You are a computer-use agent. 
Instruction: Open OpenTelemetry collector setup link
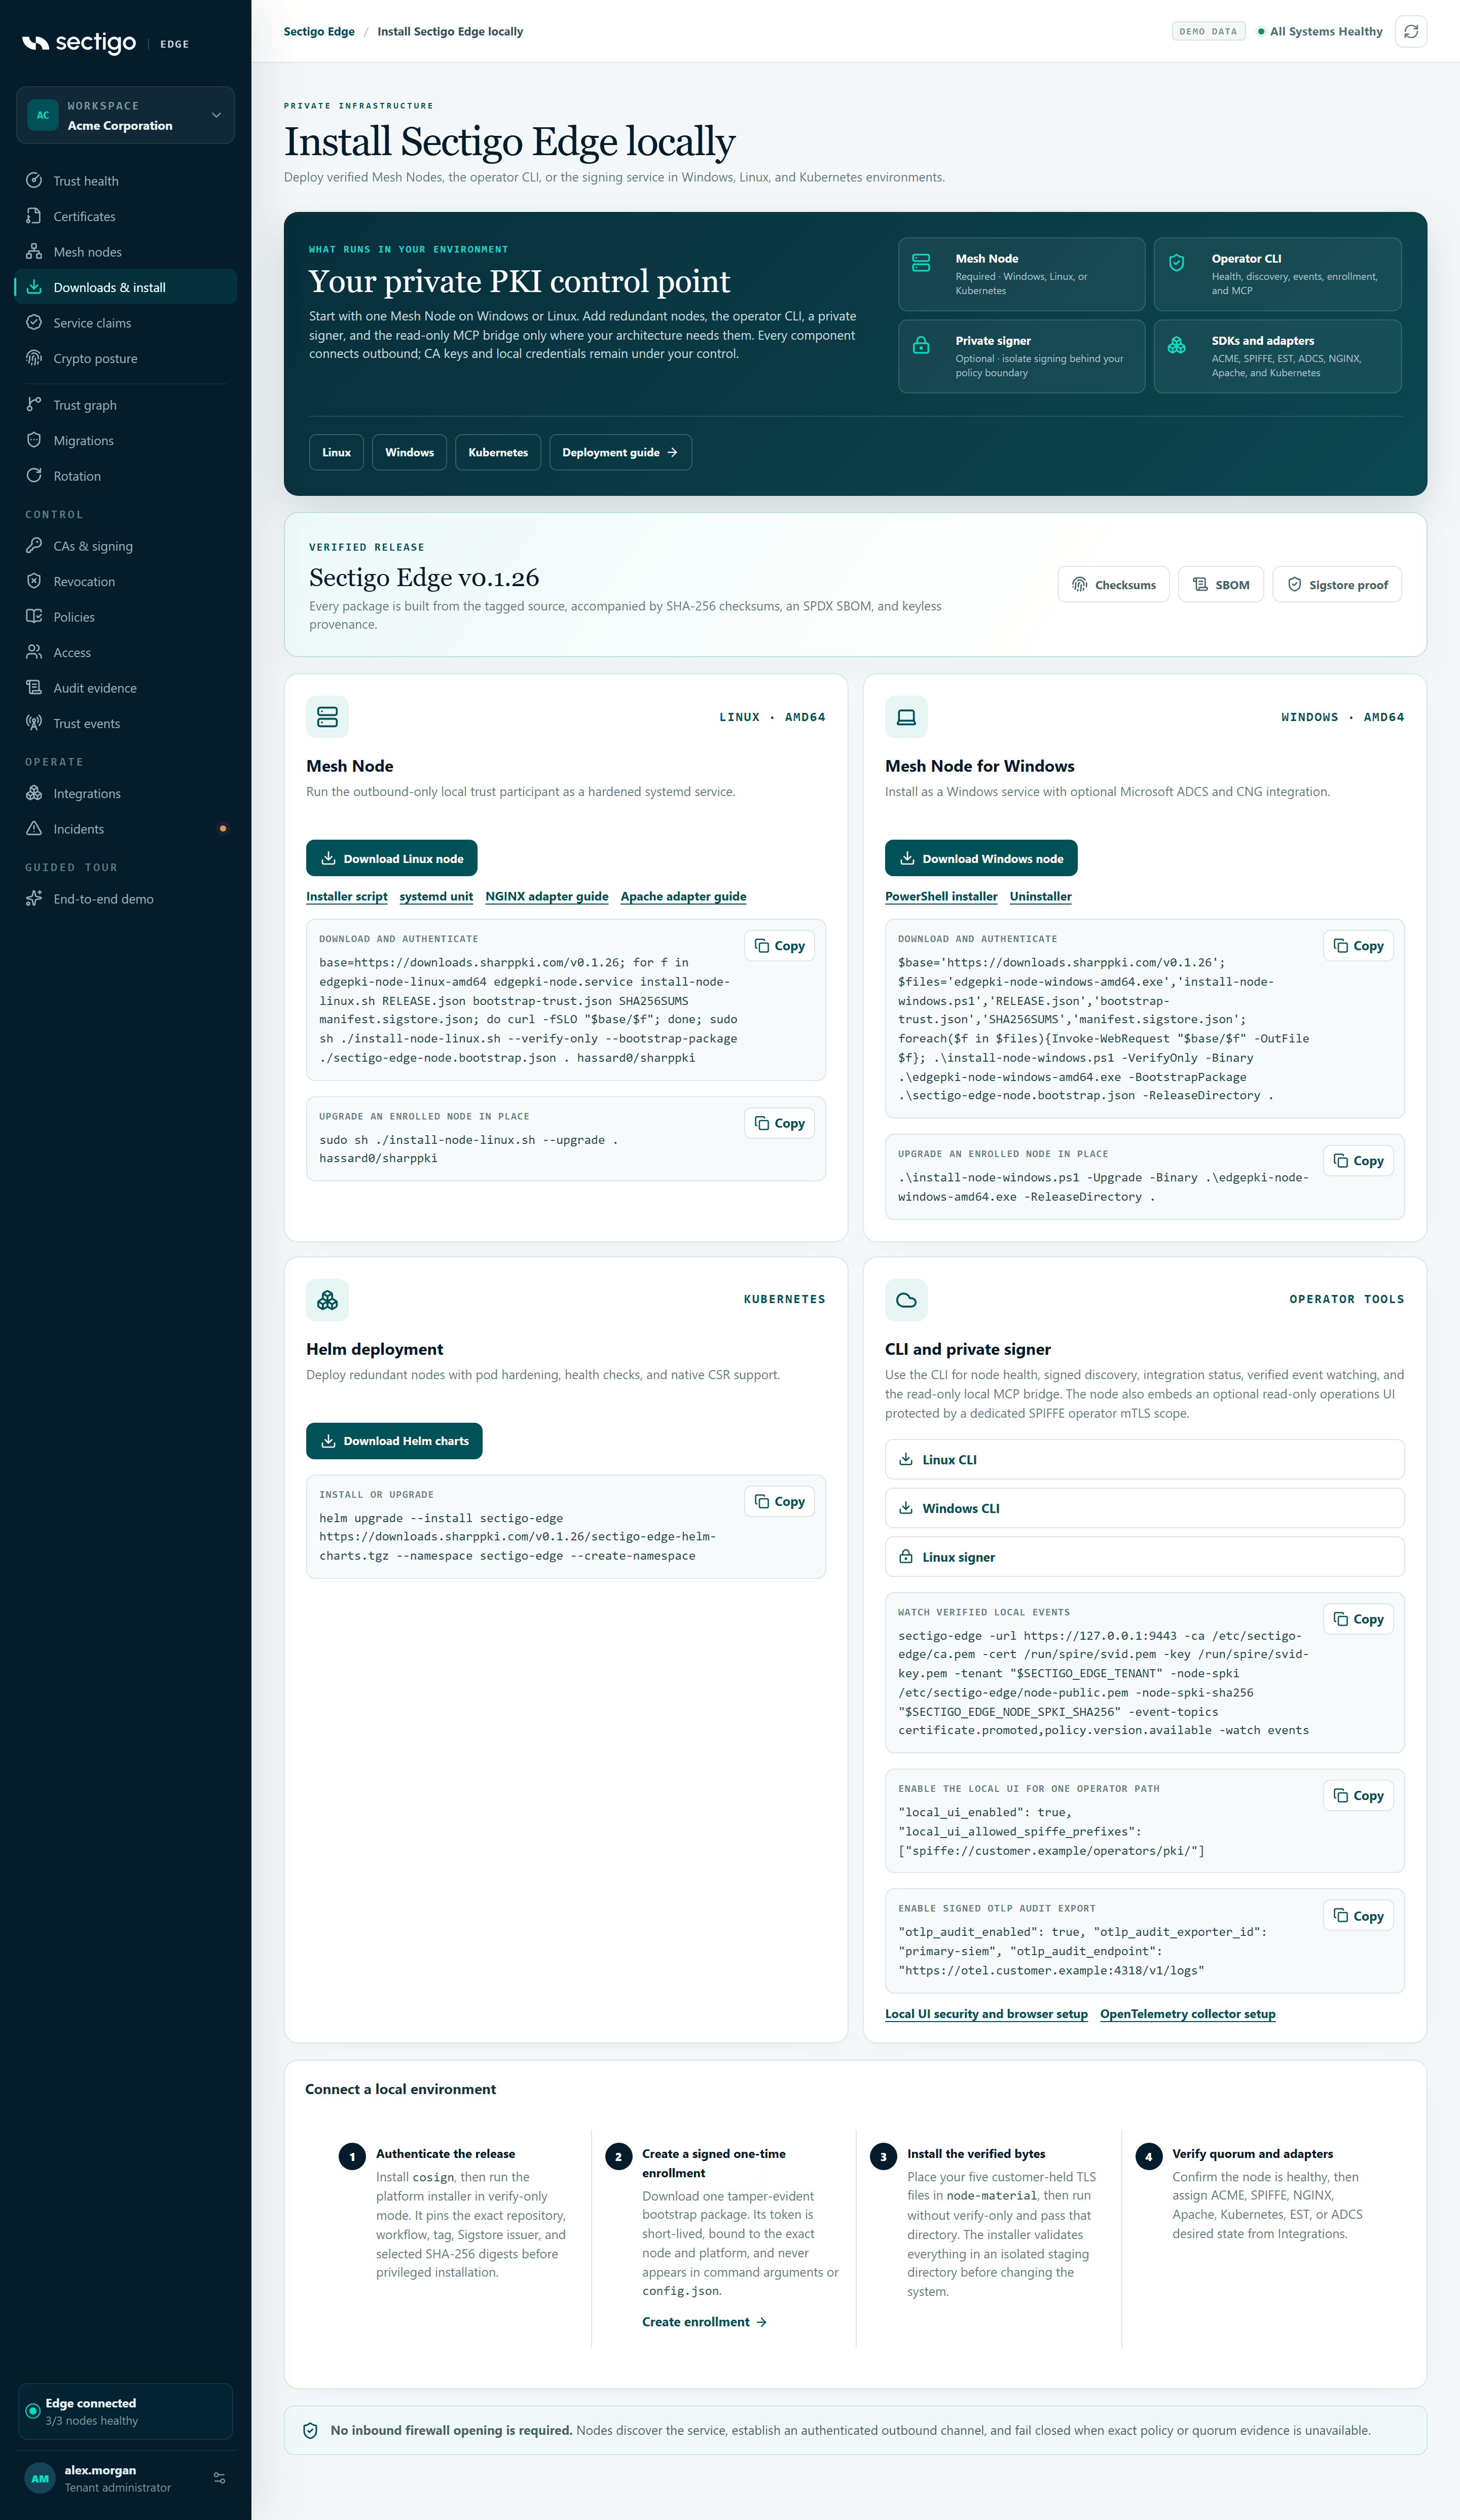click(x=1188, y=2014)
